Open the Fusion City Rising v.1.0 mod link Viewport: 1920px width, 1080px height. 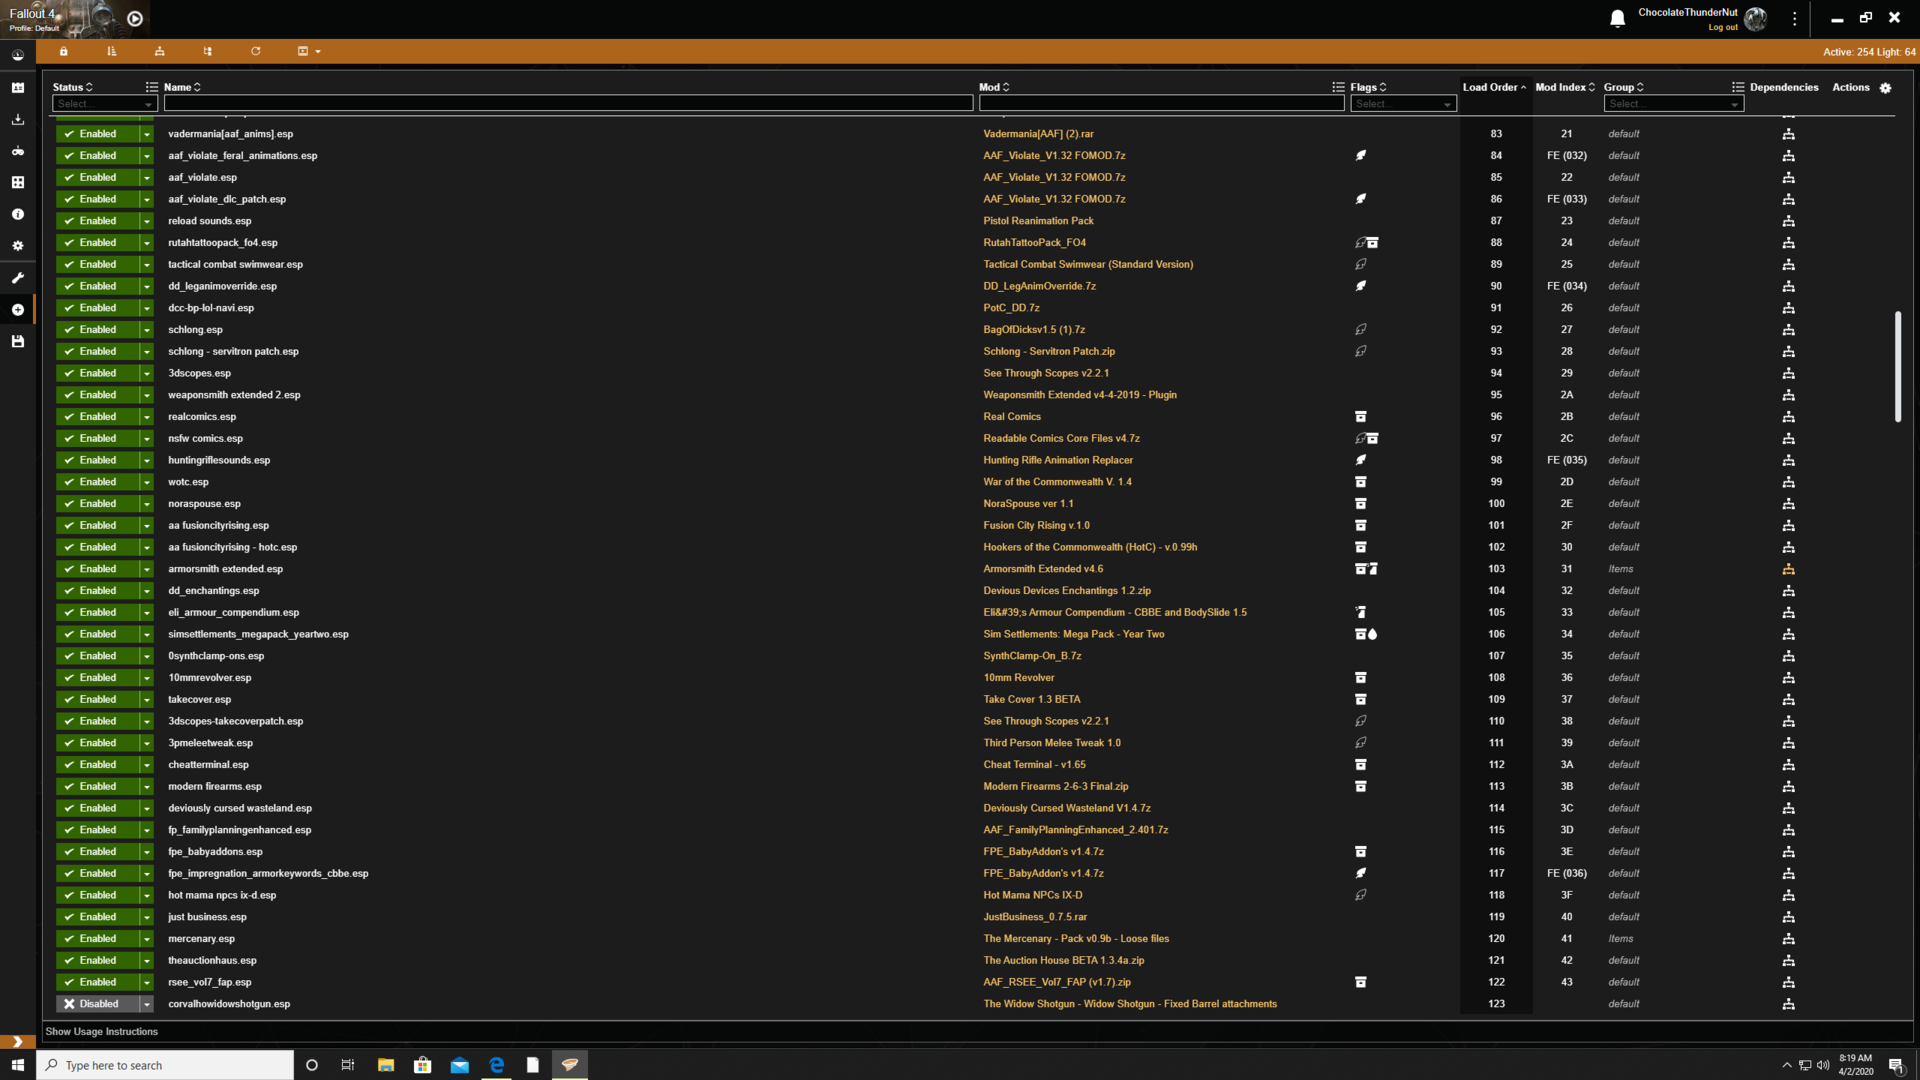point(1036,526)
